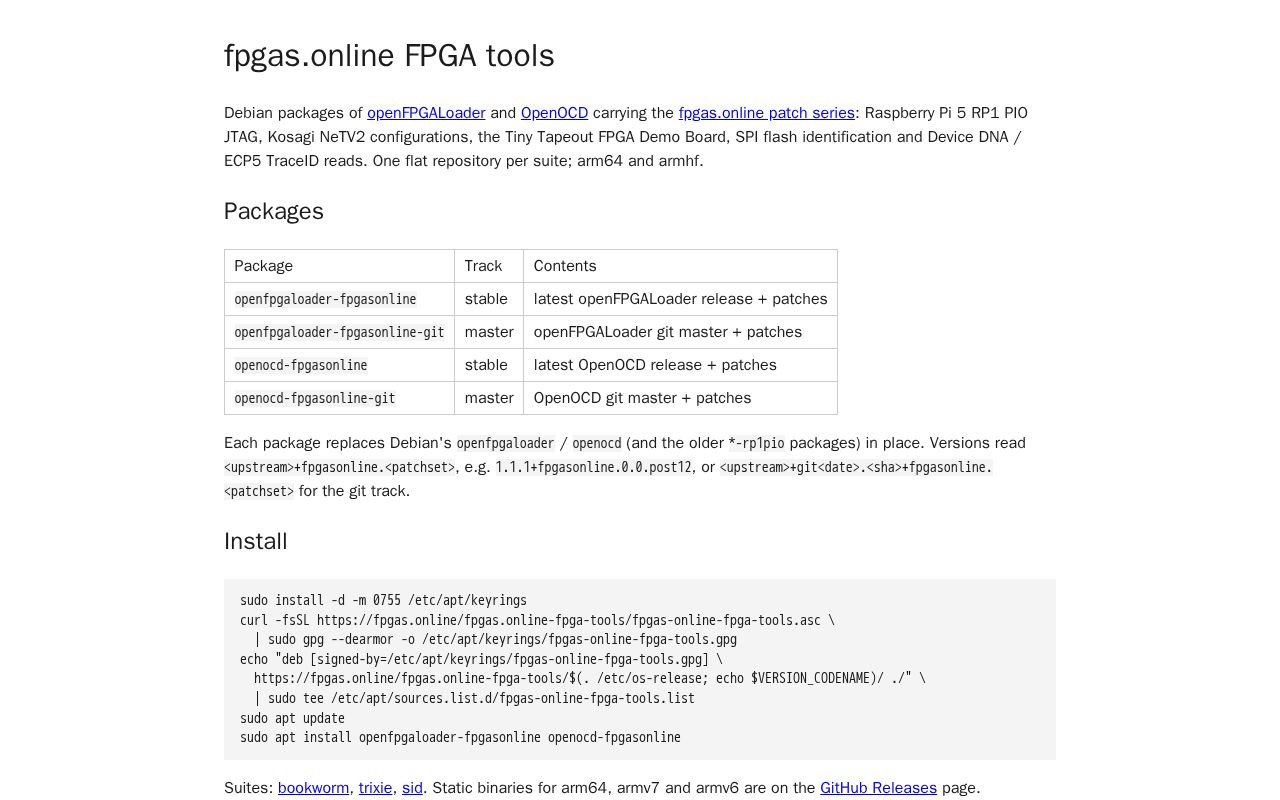Click the 'master' cell in openocd-fpgasonline-git row
The height and width of the screenshot is (800, 1280).
[x=489, y=398]
